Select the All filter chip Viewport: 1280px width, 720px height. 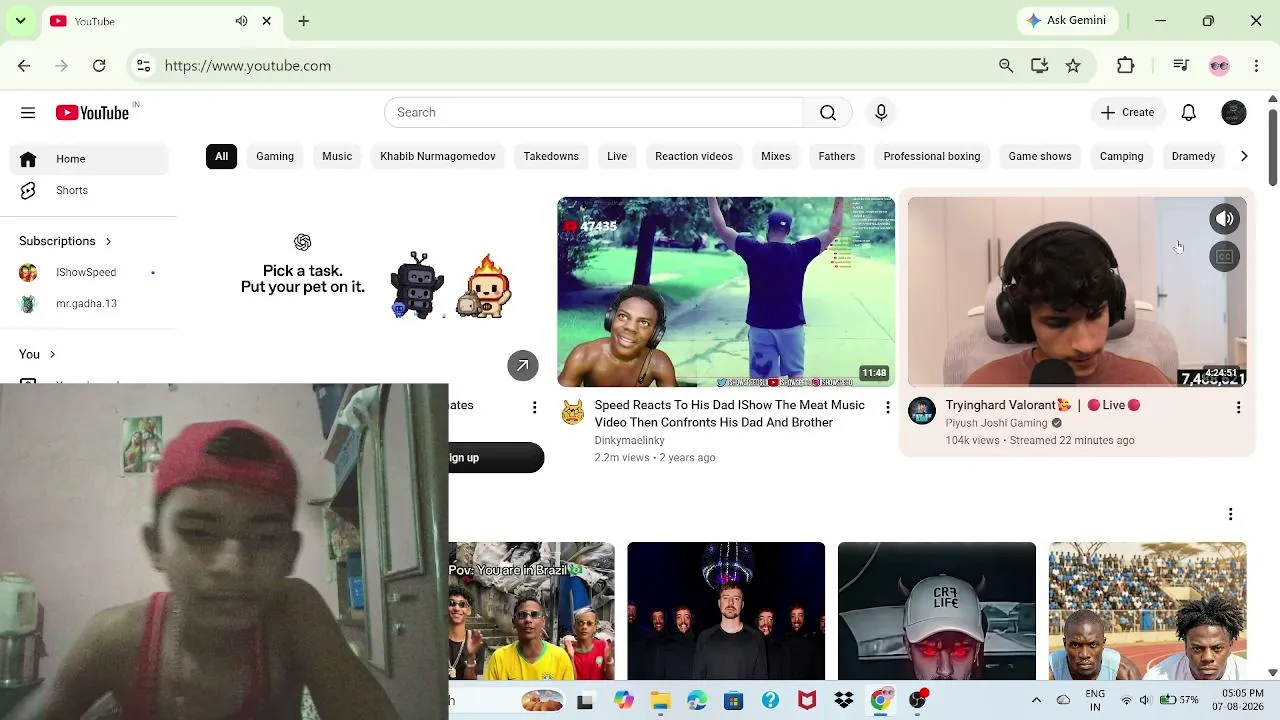pyautogui.click(x=221, y=156)
